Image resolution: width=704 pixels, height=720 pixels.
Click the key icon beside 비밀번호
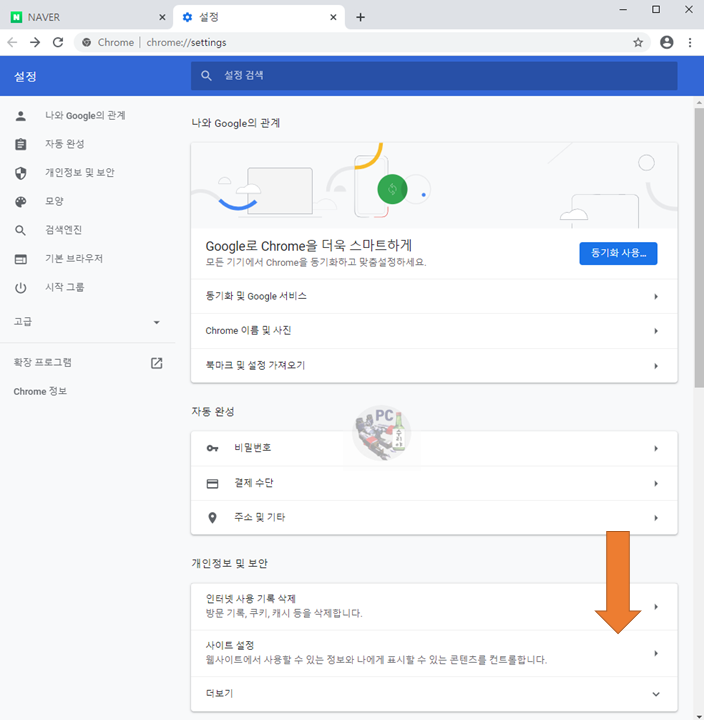pyautogui.click(x=212, y=448)
